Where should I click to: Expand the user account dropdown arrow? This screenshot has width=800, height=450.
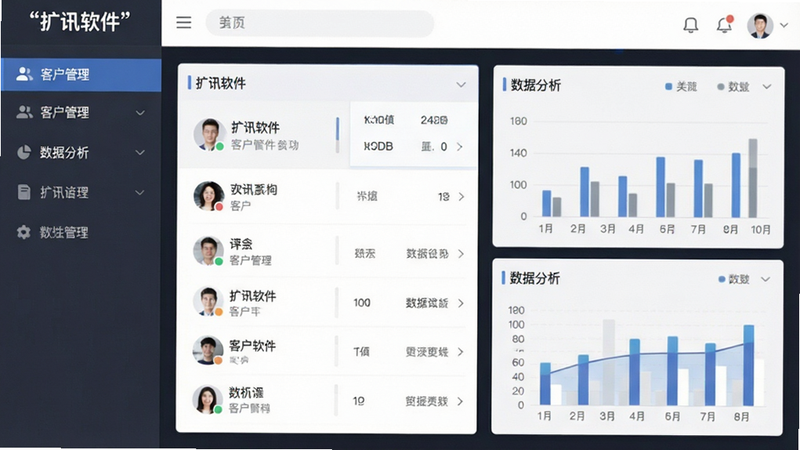tap(784, 24)
